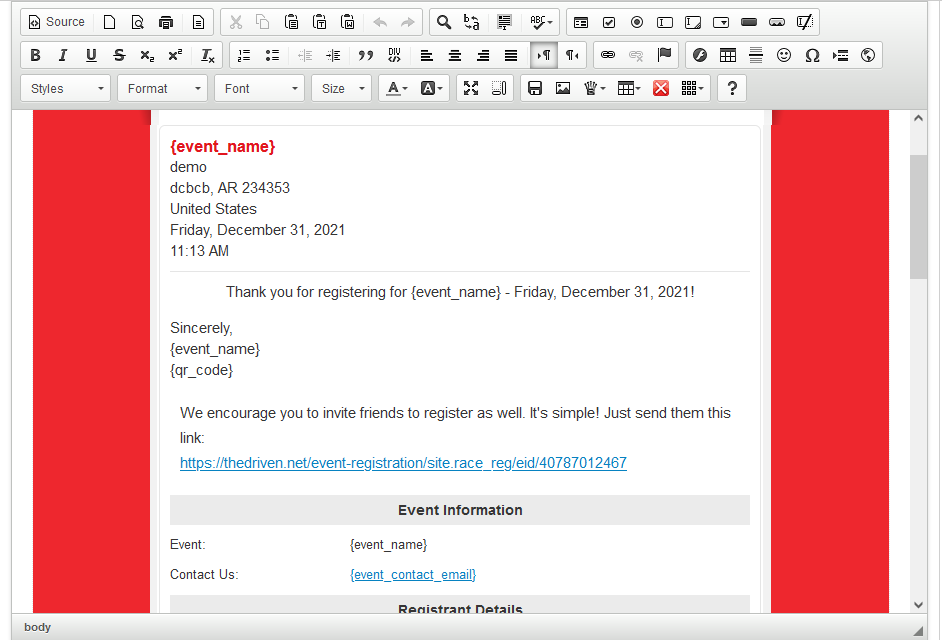Maximize the editor area

tap(471, 88)
